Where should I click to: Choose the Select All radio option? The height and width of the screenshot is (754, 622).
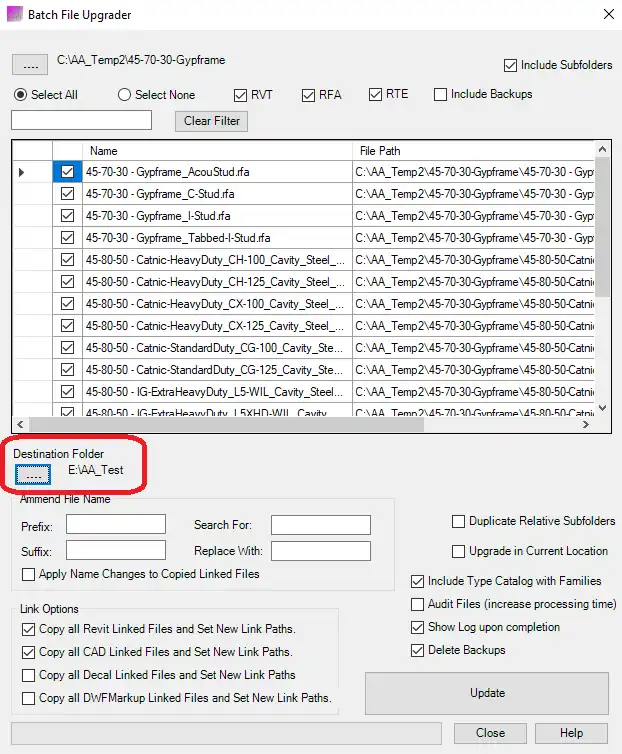click(20, 95)
